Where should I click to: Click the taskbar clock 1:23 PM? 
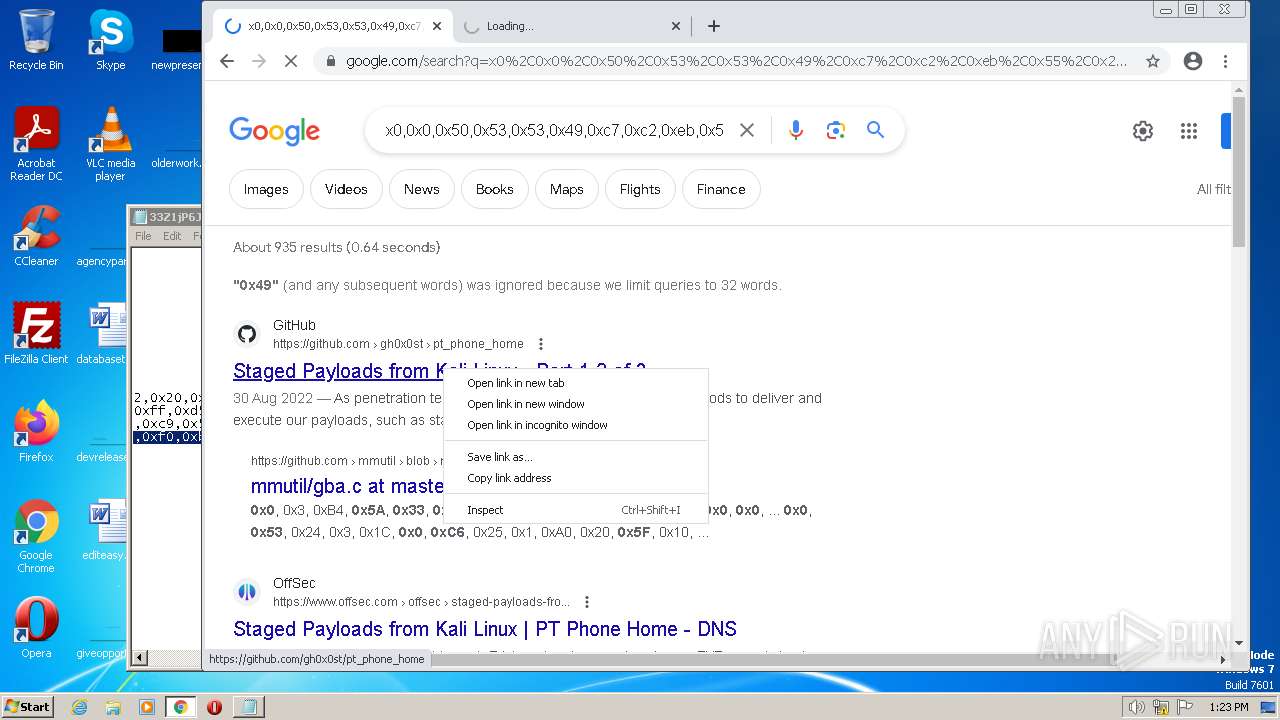click(1228, 707)
